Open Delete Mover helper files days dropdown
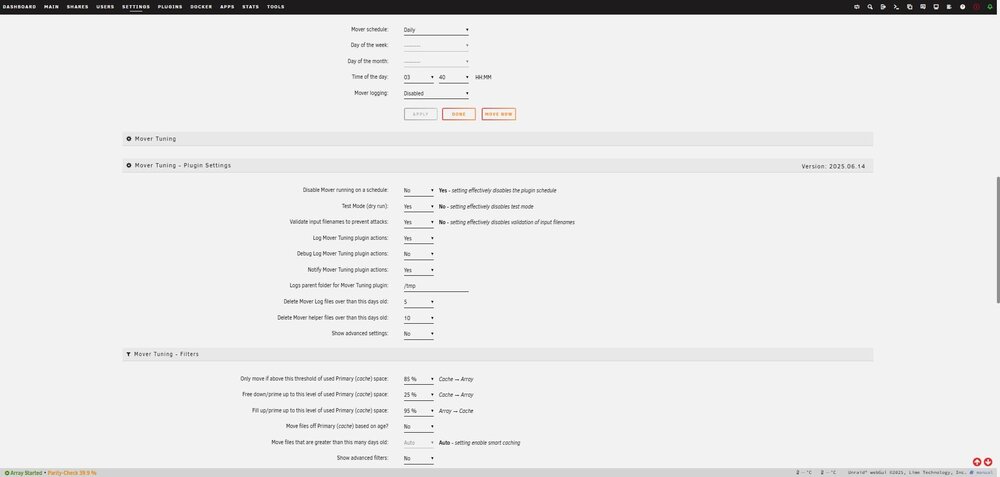This screenshot has height=477, width=1000. pyautogui.click(x=418, y=318)
